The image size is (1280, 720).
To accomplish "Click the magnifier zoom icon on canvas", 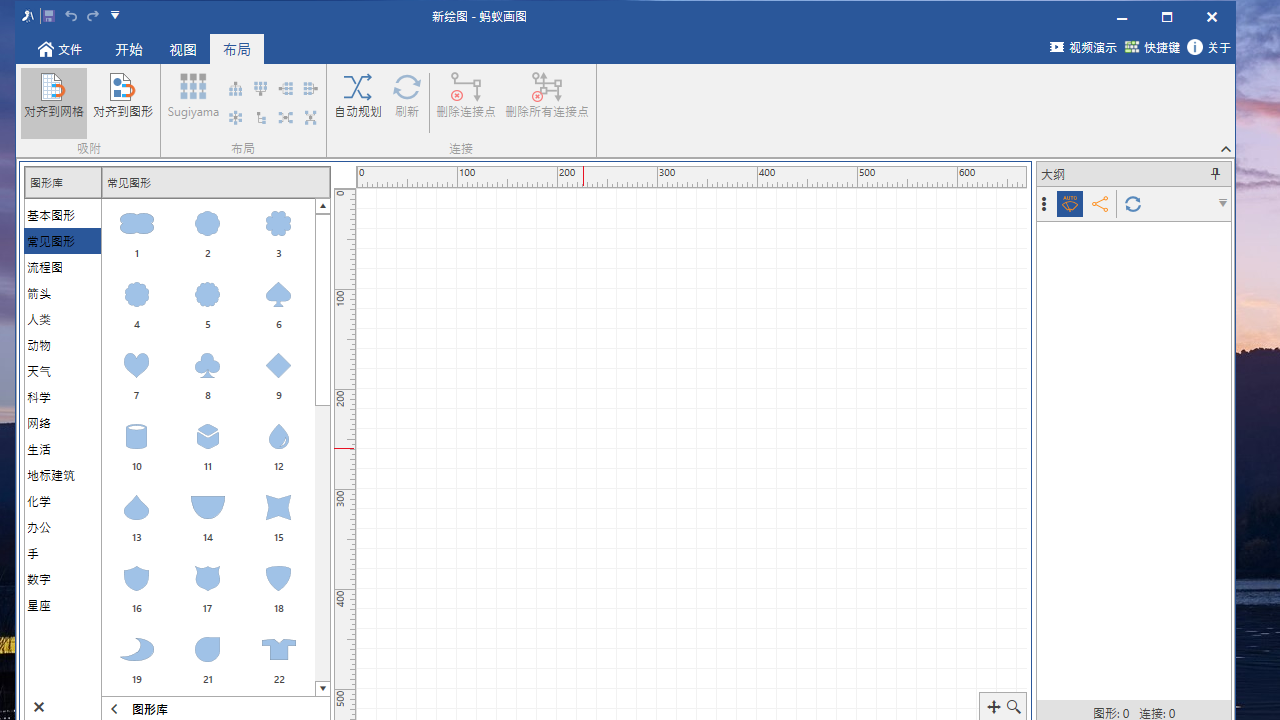I will tap(1014, 707).
